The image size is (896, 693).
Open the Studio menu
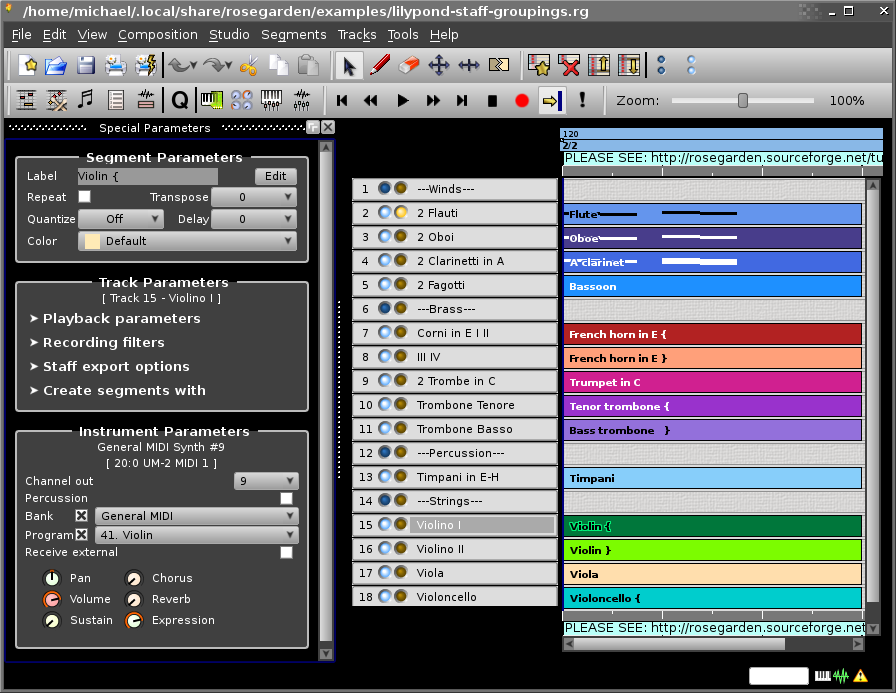229,35
